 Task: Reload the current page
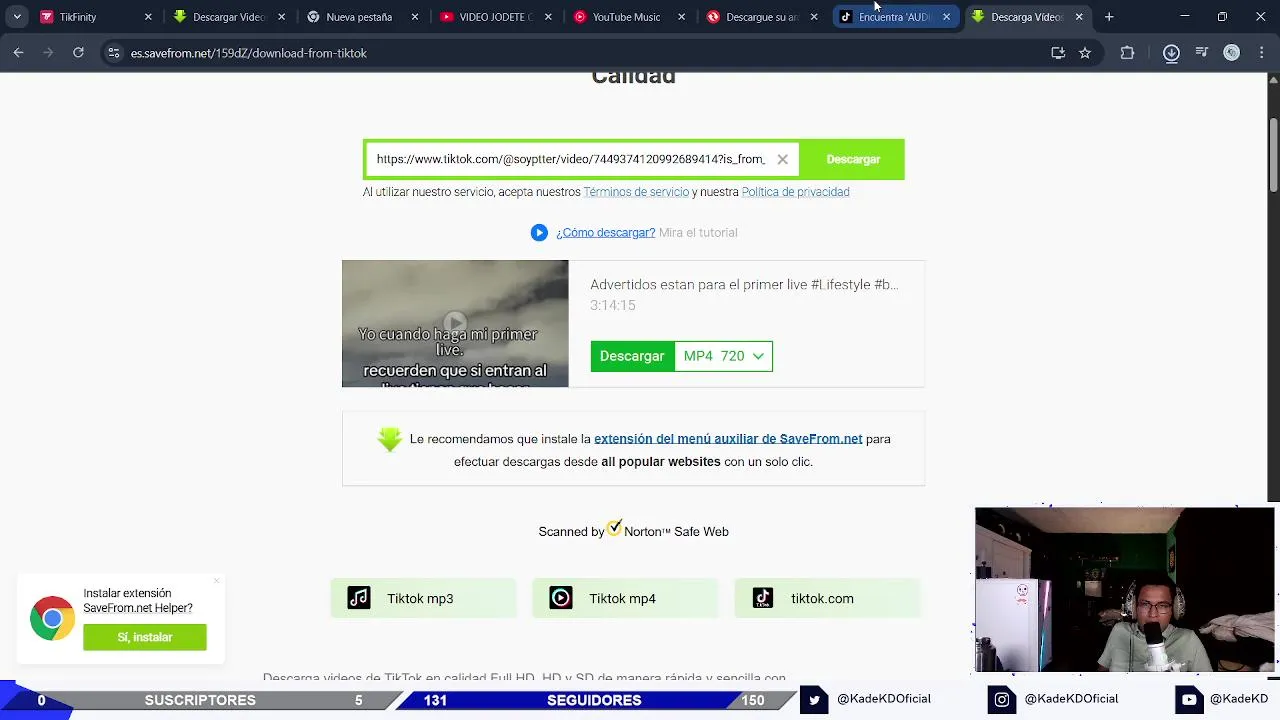[78, 53]
